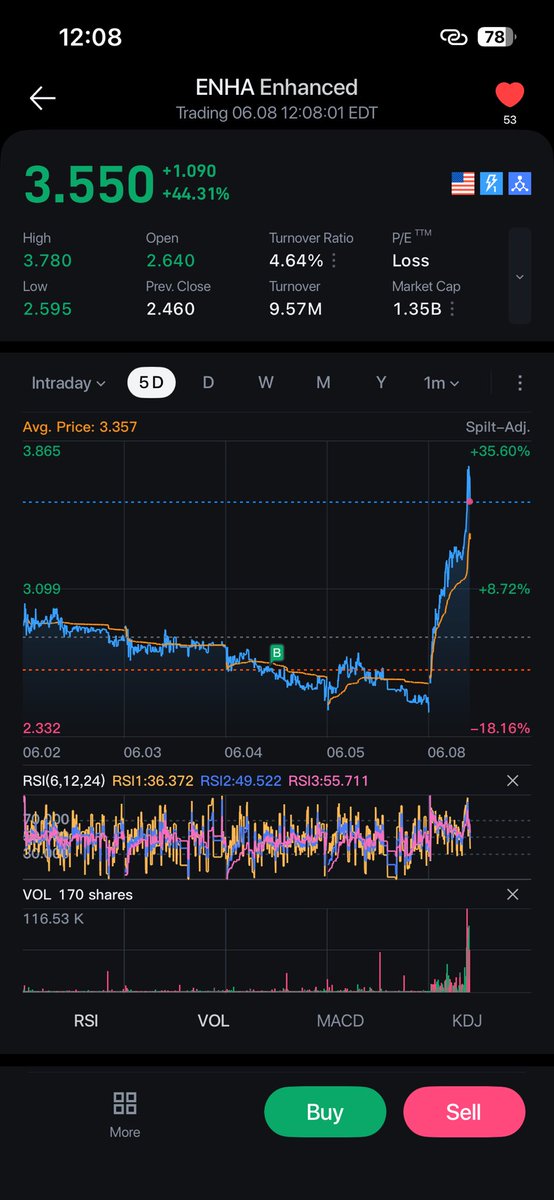Viewport: 554px width, 1200px height.
Task: Switch to the Y yearly tab
Action: (x=381, y=383)
